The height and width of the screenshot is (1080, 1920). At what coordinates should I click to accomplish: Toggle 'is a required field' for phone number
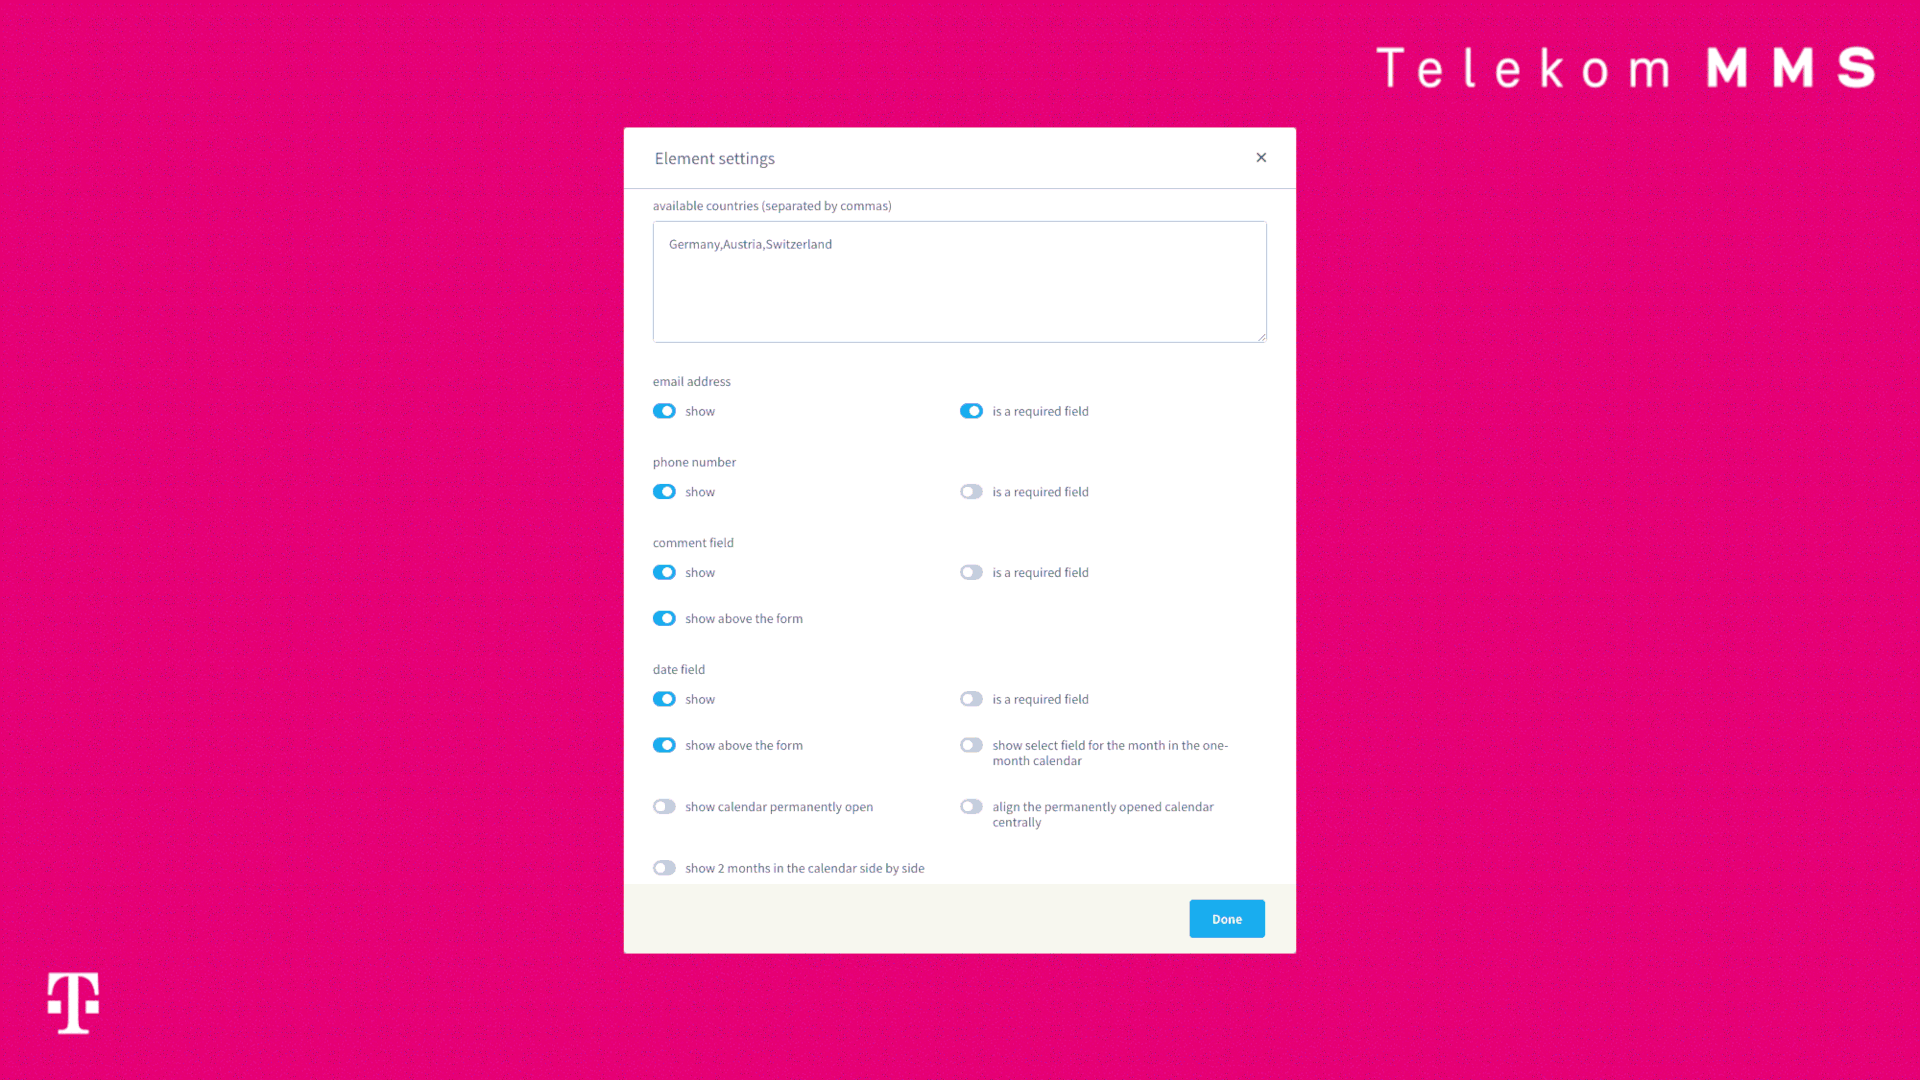pos(971,491)
